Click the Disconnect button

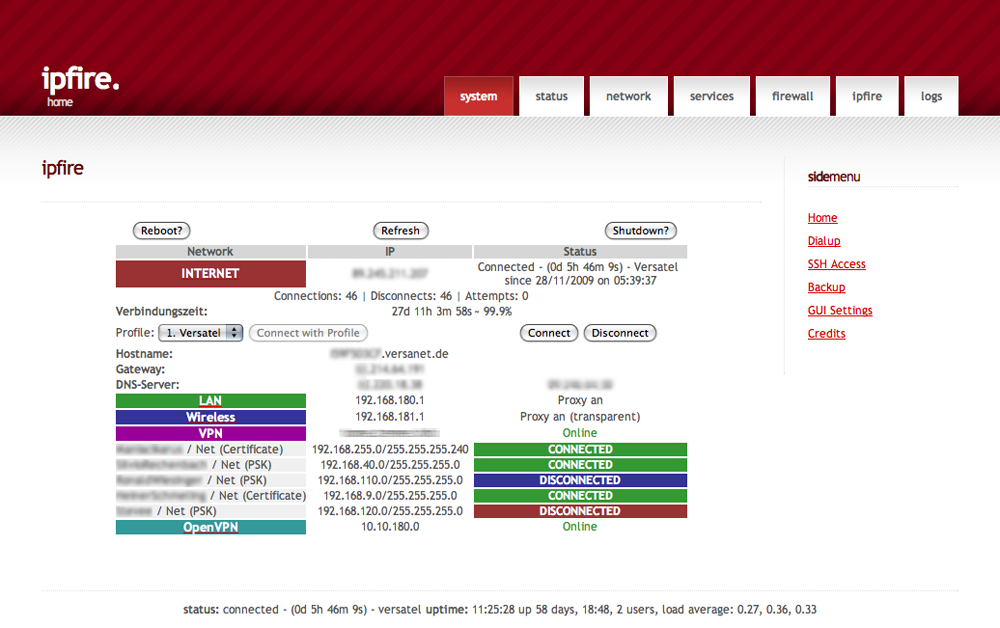click(620, 332)
